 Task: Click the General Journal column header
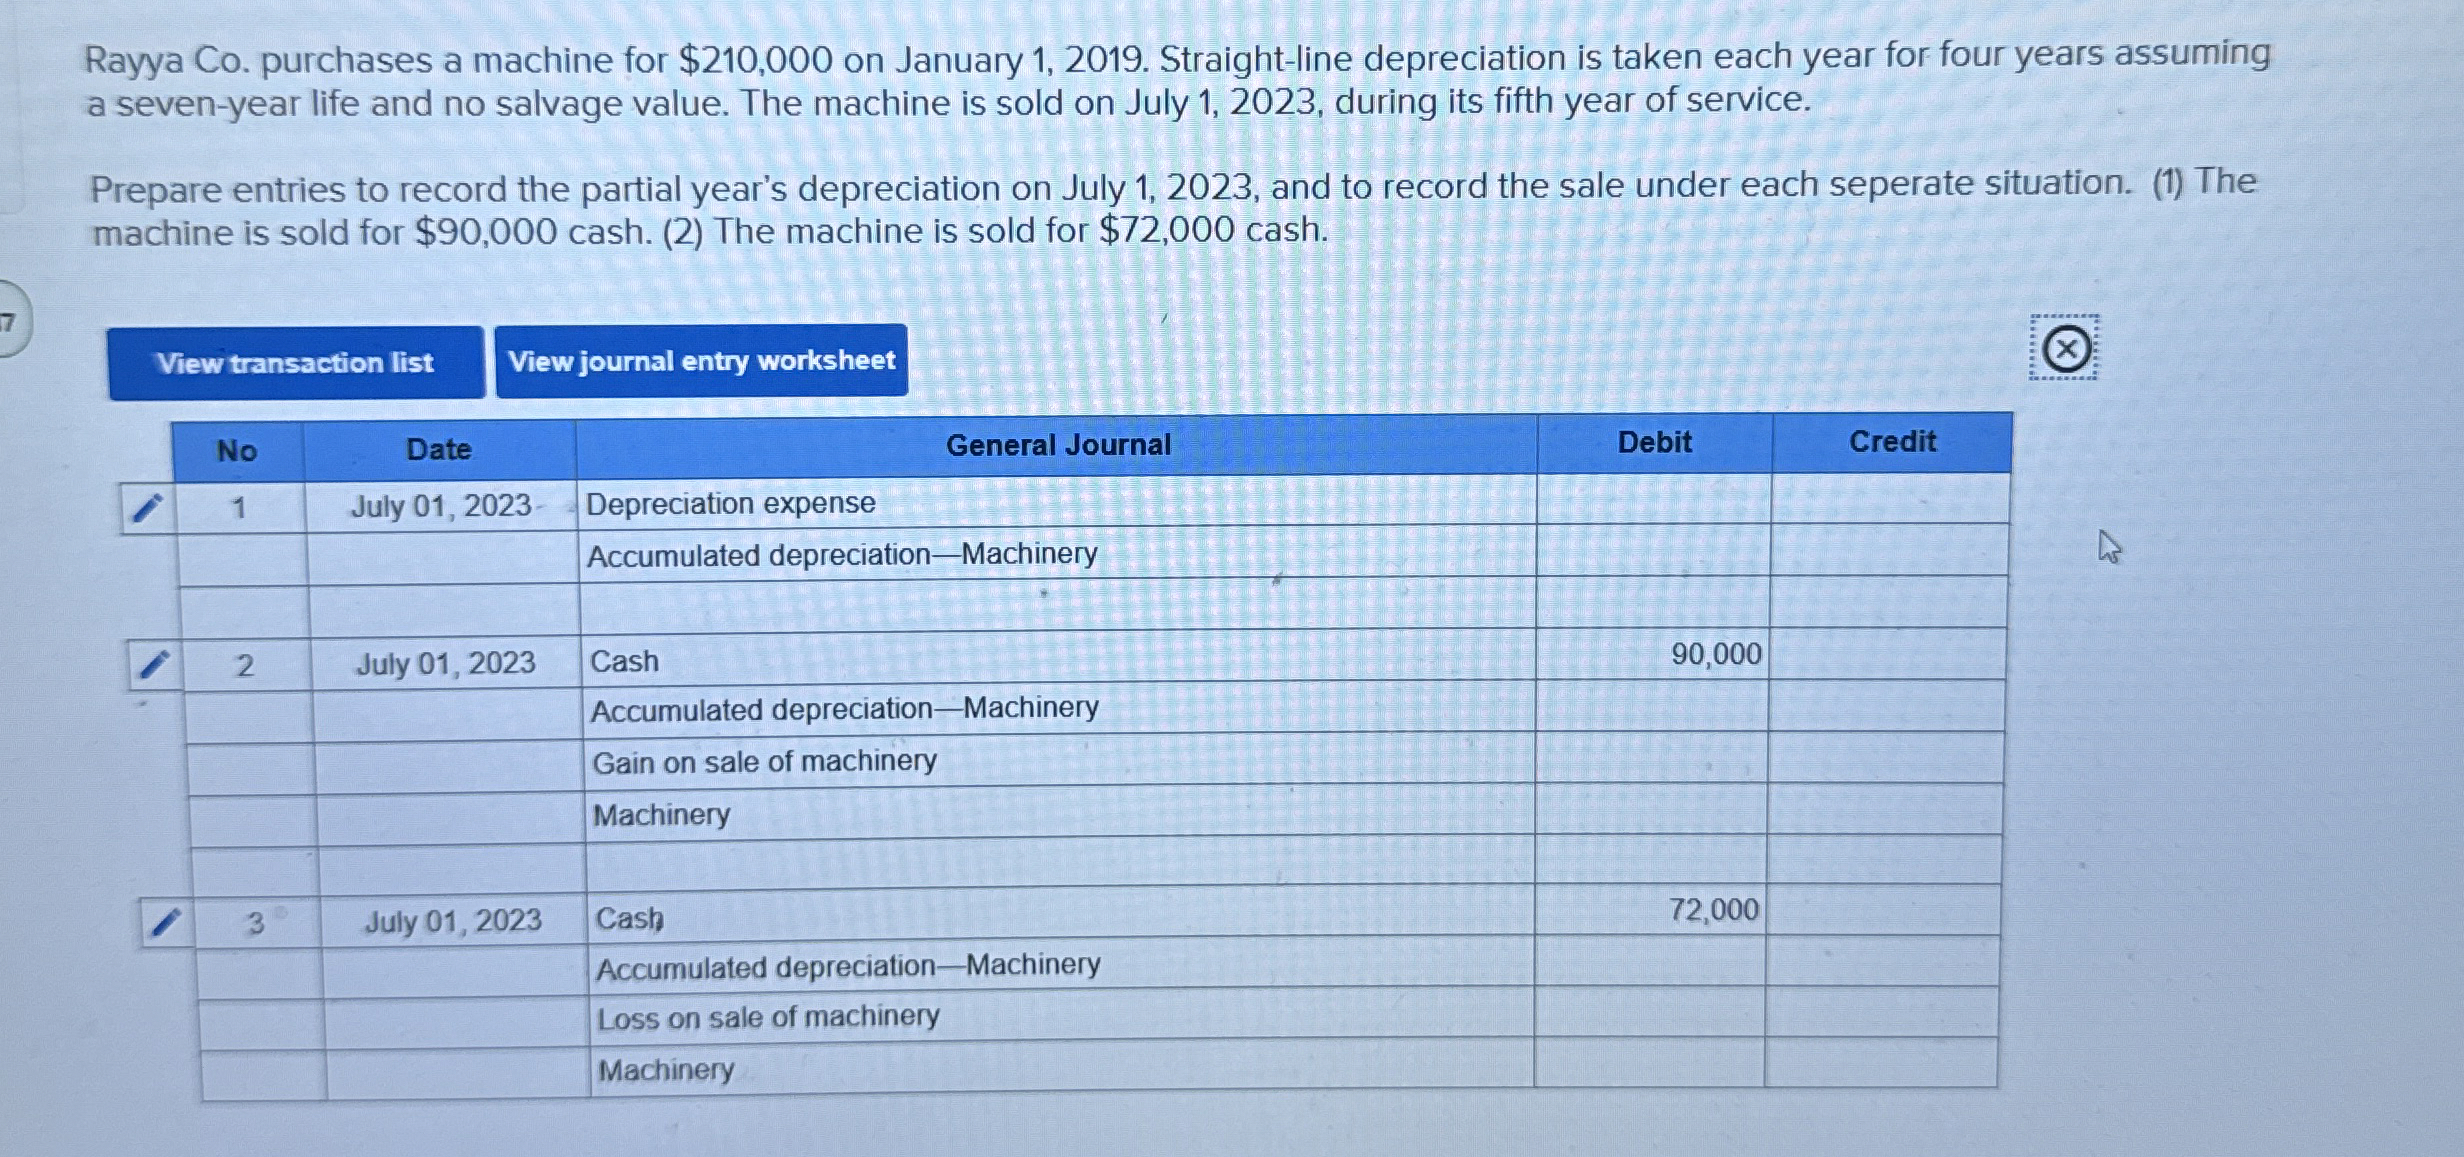(x=1059, y=443)
